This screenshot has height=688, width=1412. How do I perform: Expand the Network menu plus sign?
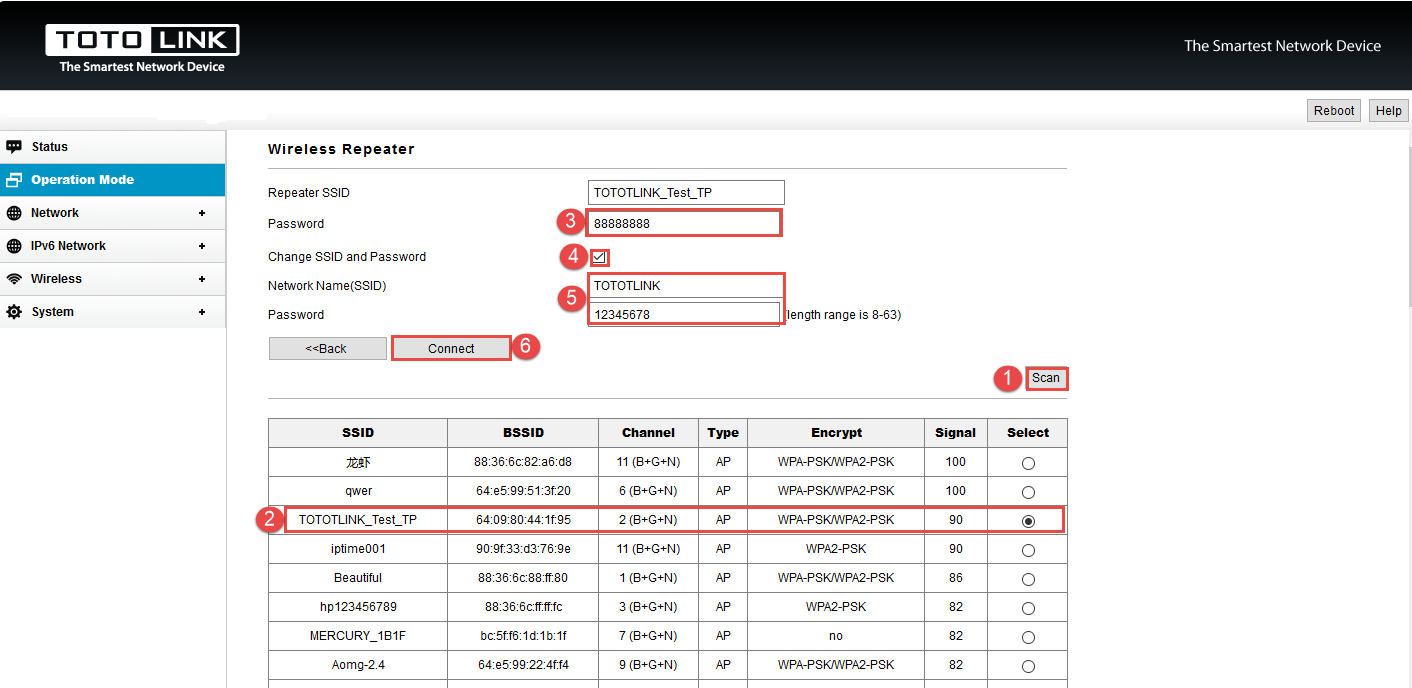point(202,213)
